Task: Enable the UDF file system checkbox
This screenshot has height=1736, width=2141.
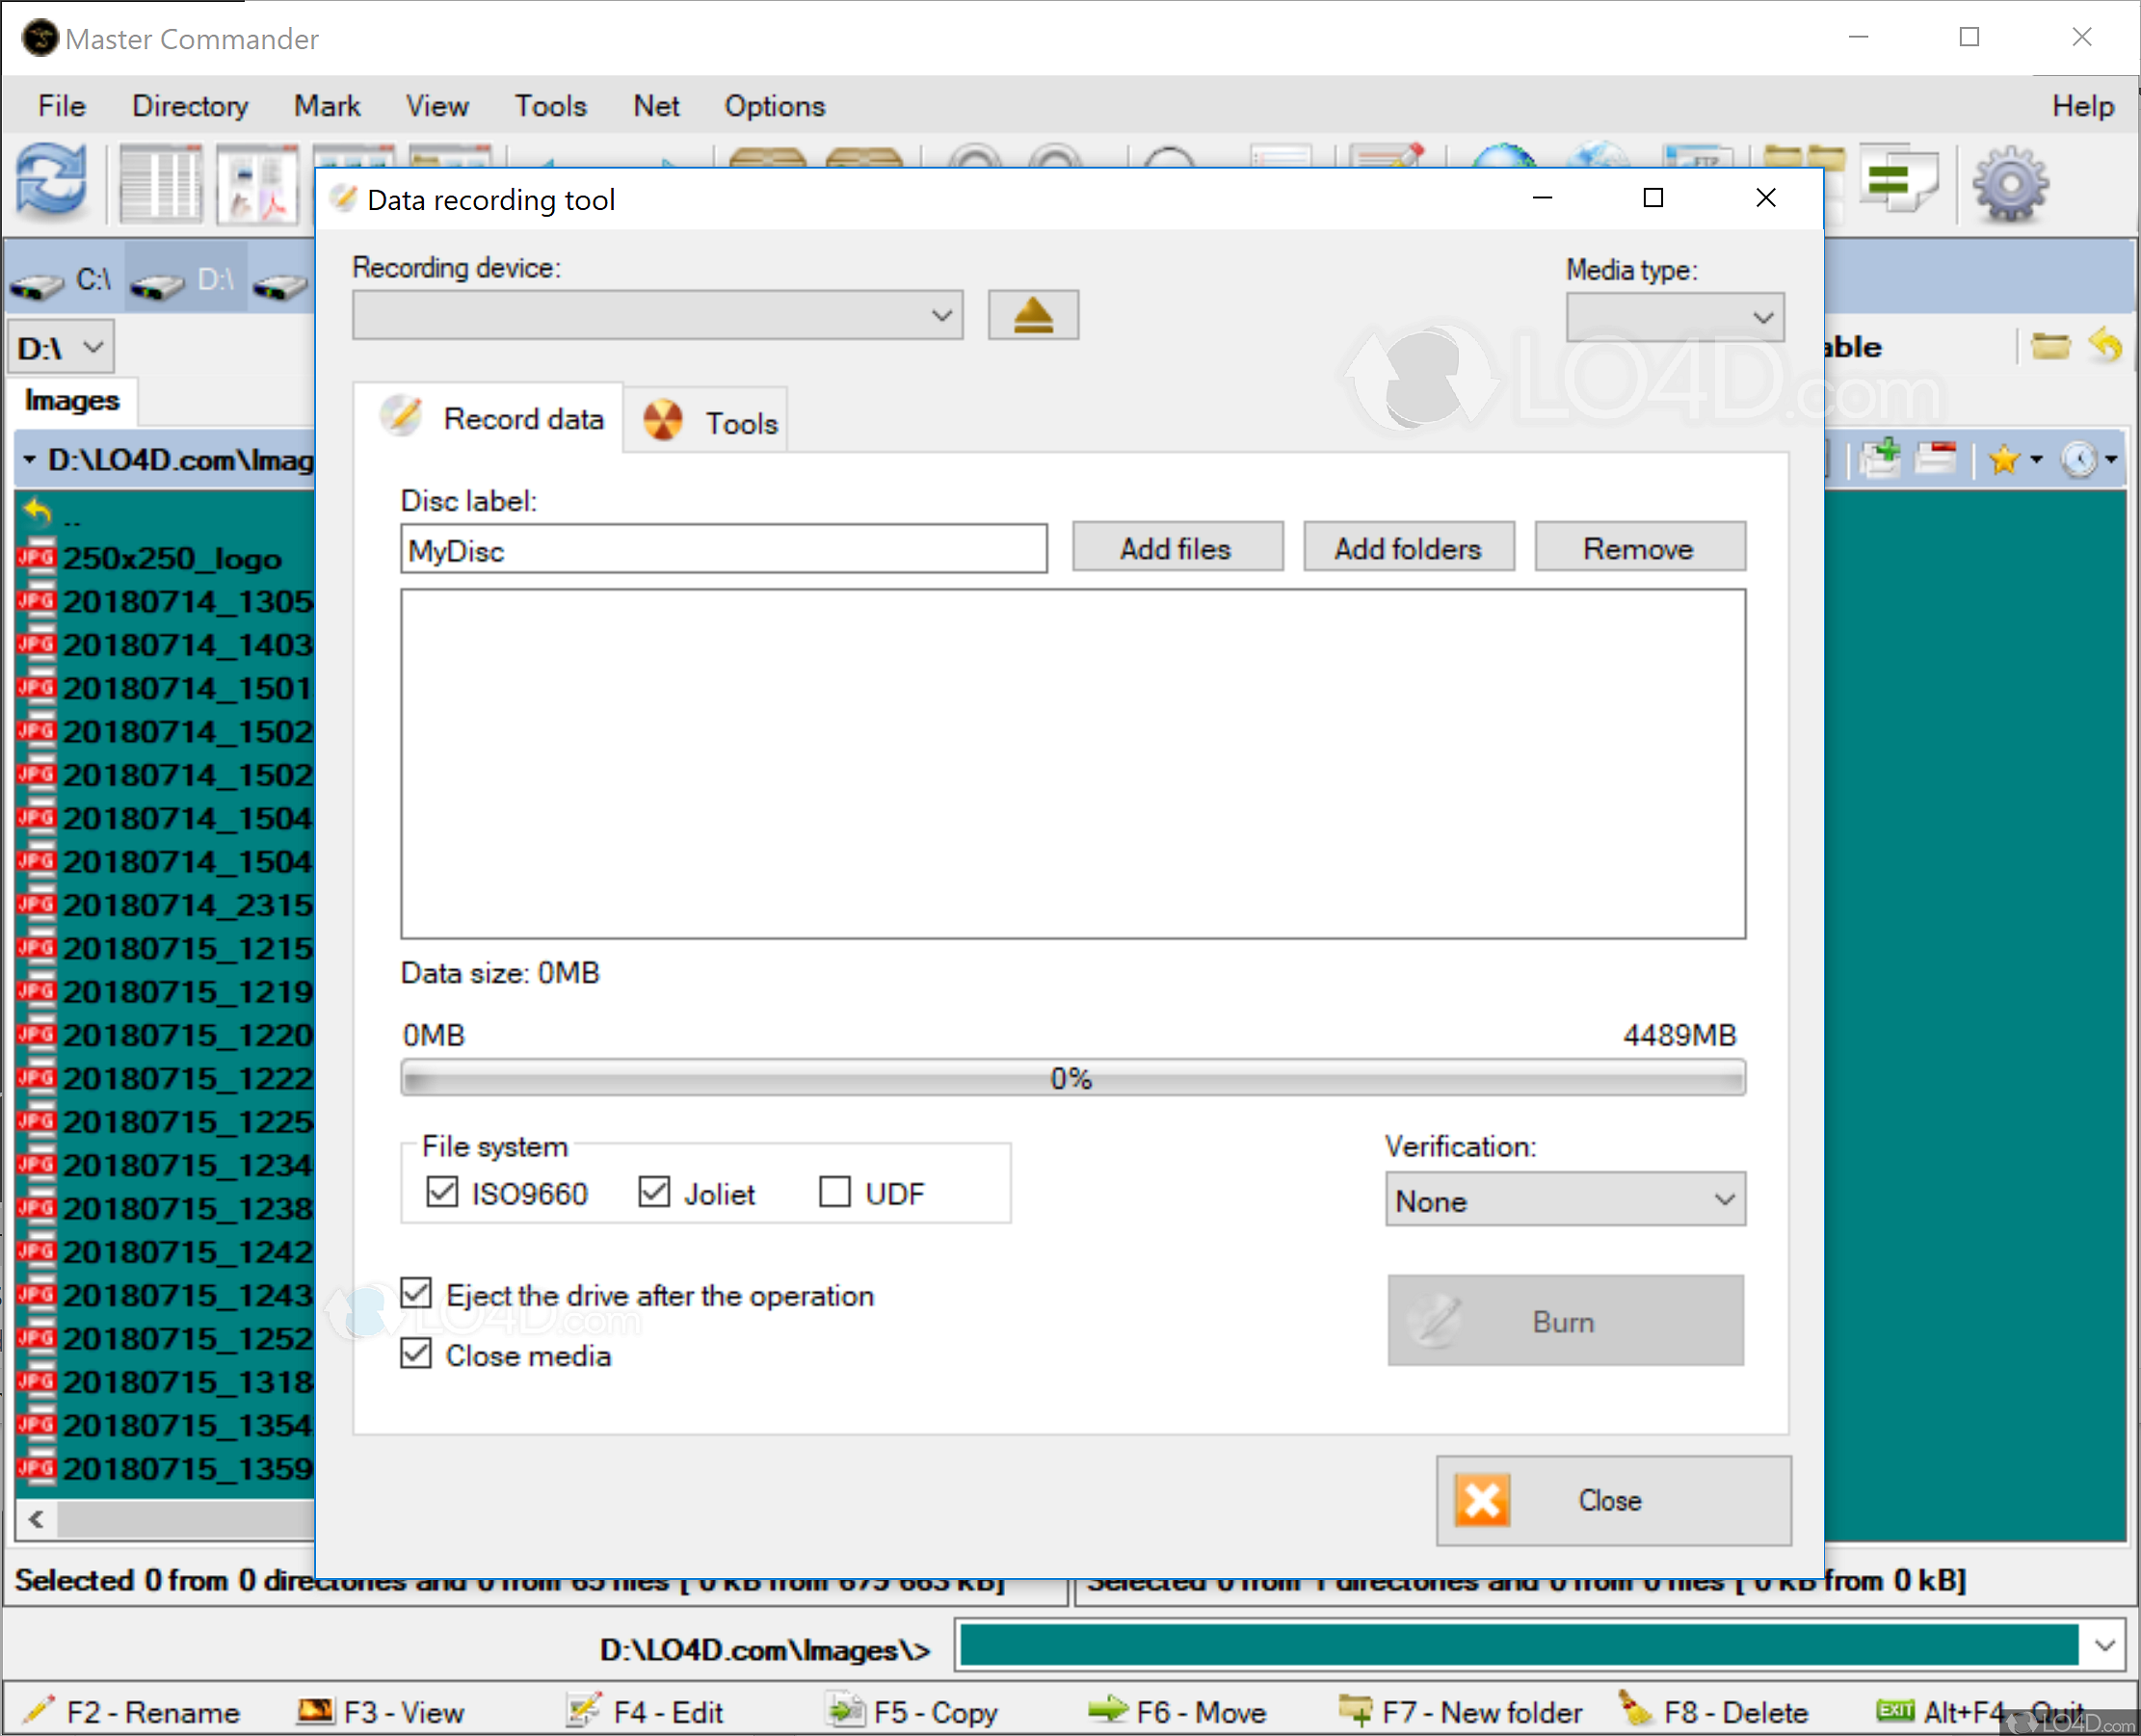Action: (x=835, y=1192)
